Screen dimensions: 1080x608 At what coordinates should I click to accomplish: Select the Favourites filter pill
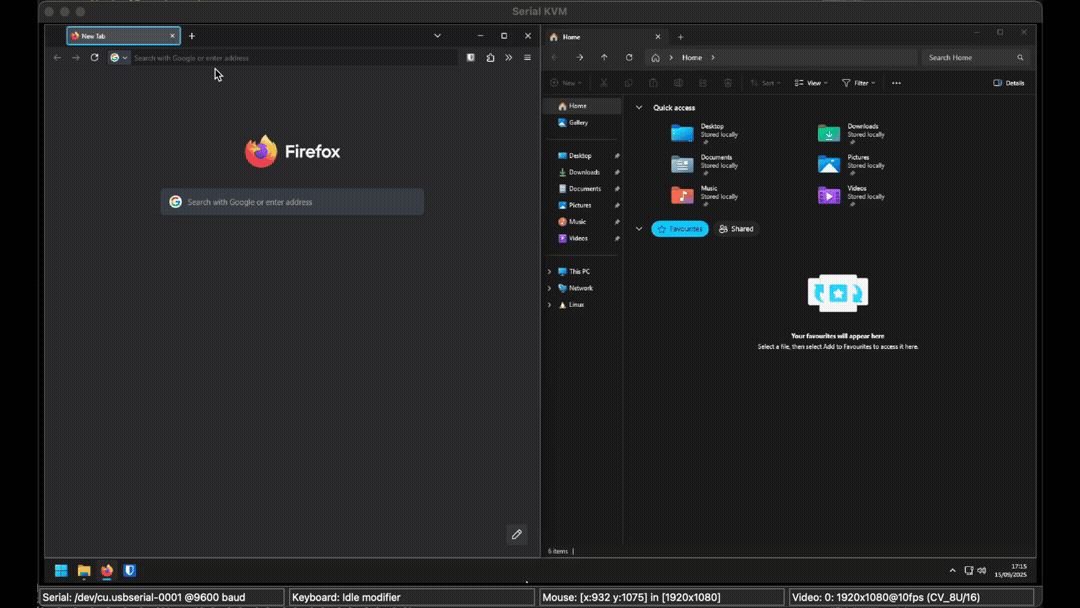pyautogui.click(x=680, y=229)
